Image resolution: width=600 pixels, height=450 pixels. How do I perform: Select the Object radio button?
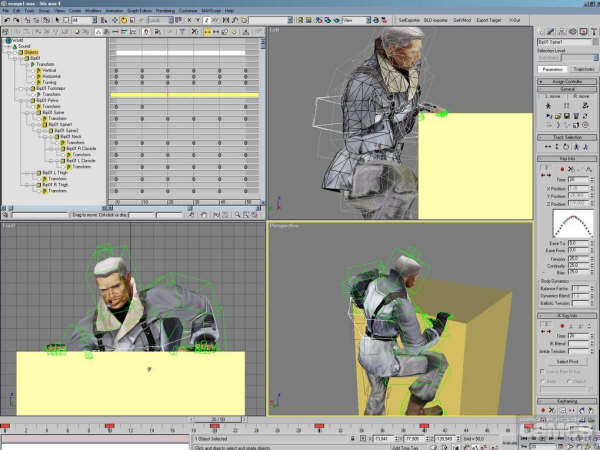(569, 382)
